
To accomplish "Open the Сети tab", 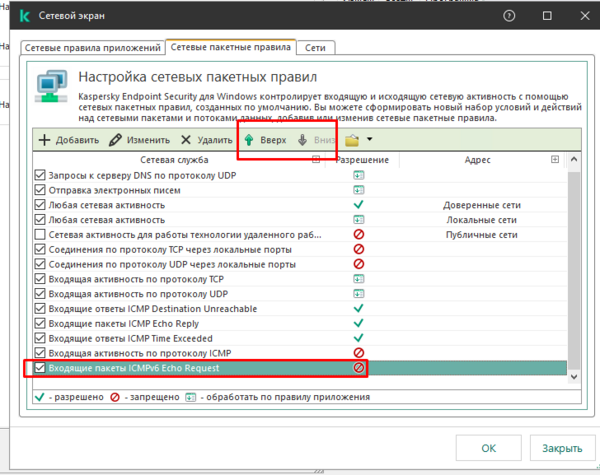I will [315, 47].
